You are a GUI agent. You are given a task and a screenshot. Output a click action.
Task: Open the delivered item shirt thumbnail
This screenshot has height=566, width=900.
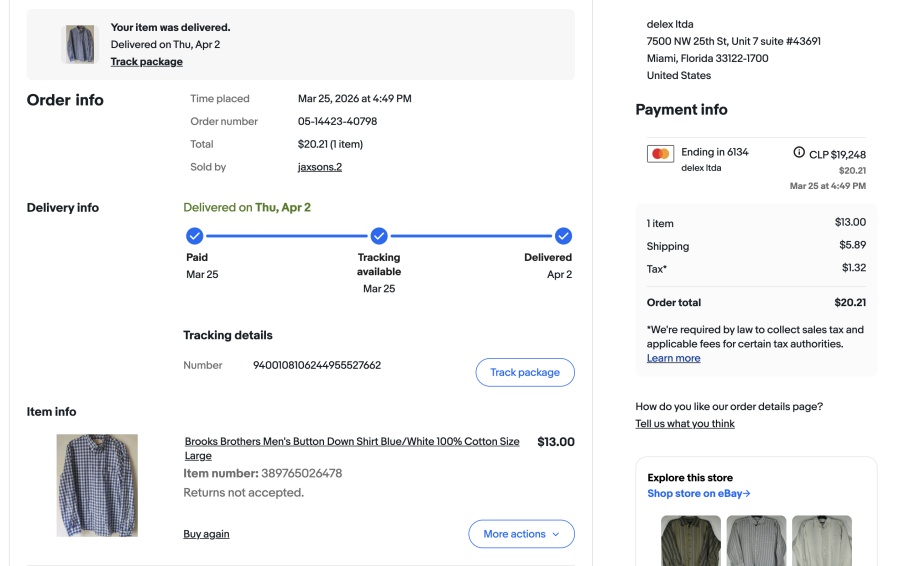tap(80, 44)
